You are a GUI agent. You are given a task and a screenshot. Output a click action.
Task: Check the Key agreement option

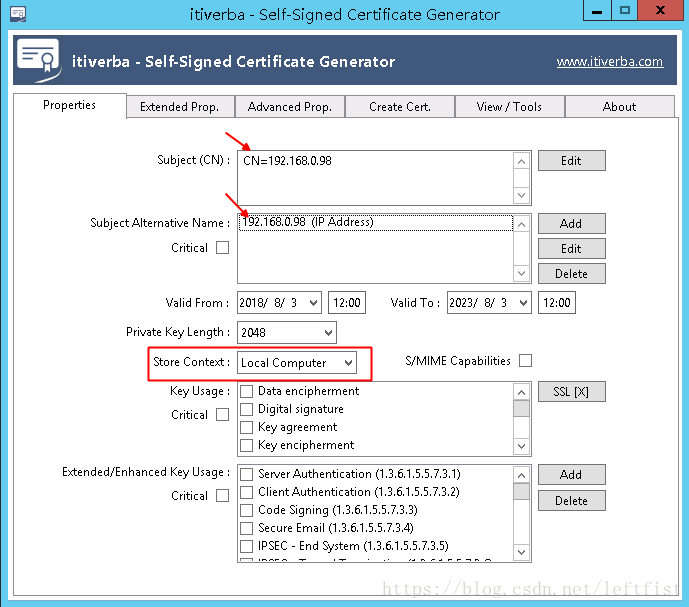[247, 427]
